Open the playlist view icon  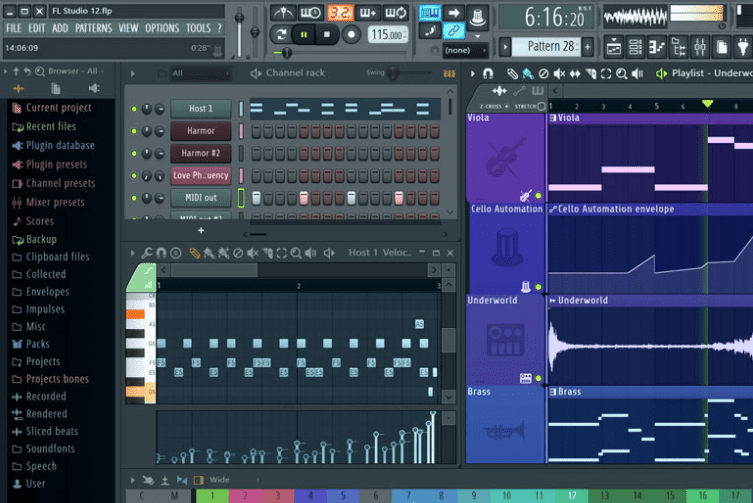(x=614, y=47)
